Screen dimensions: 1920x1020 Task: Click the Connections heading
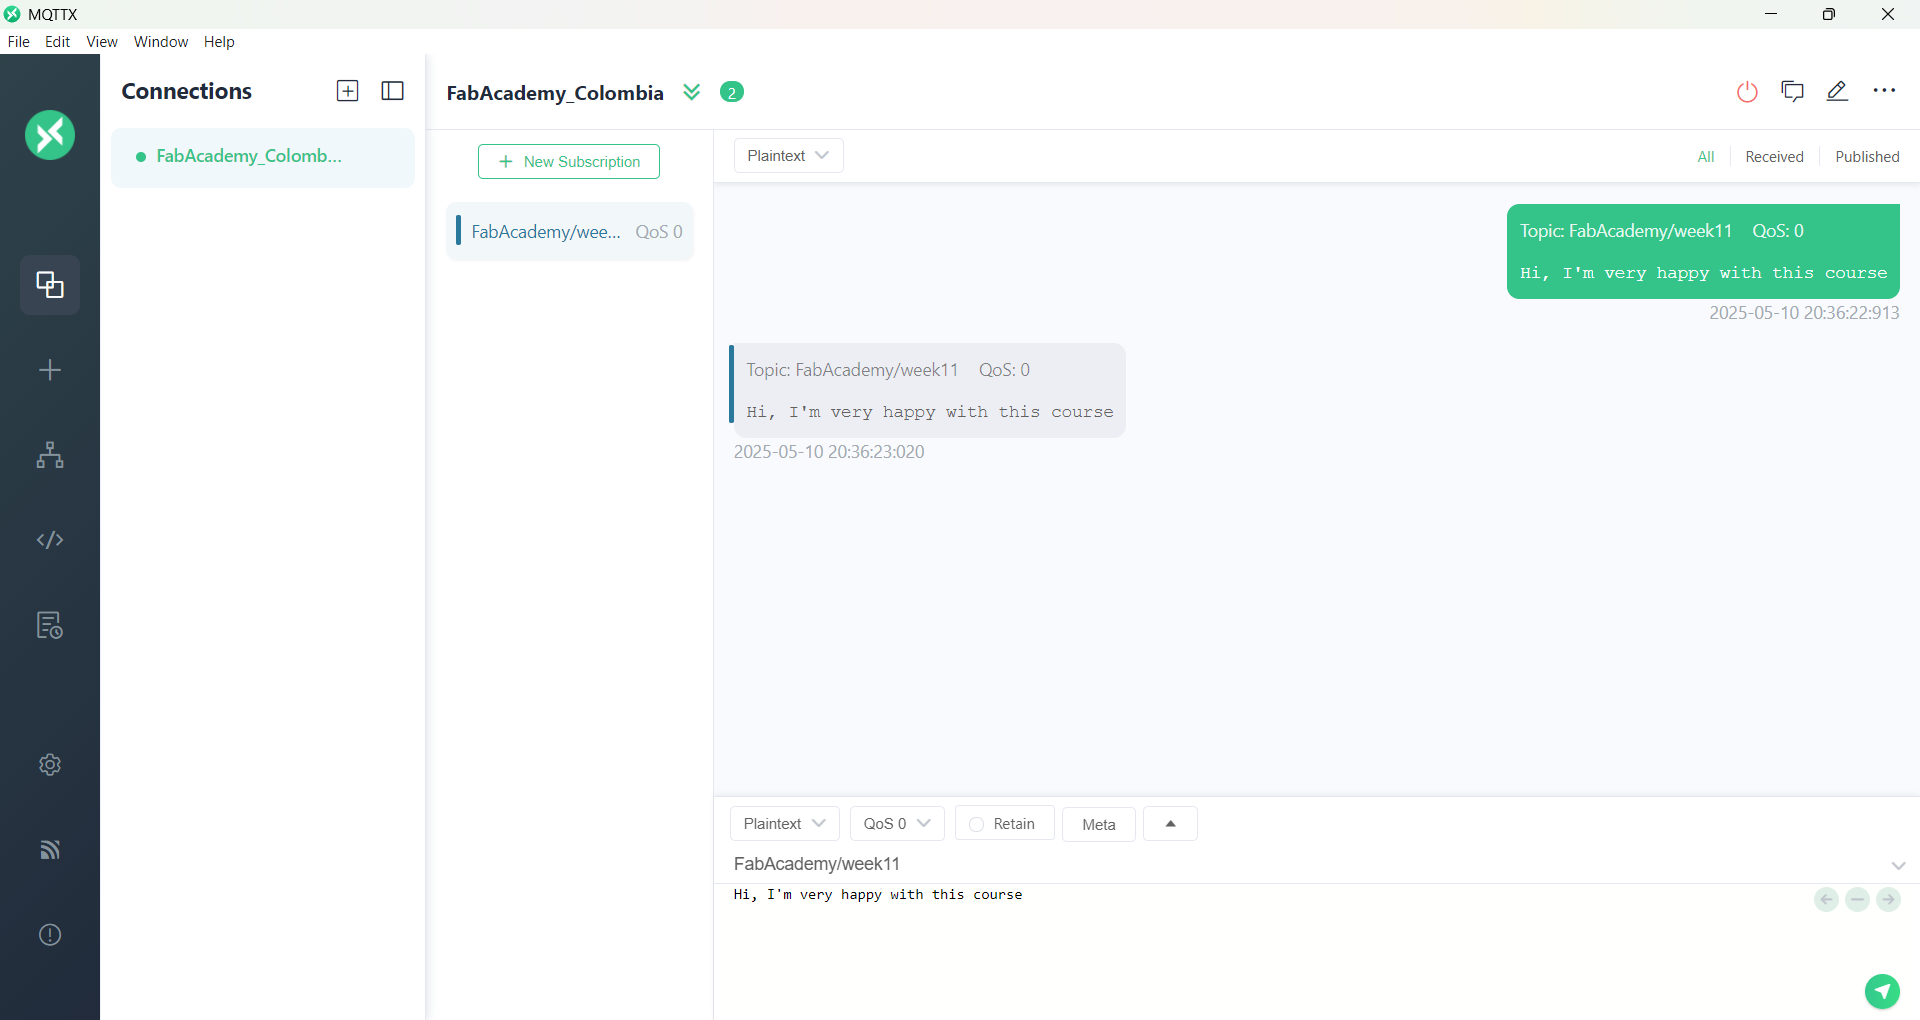pos(187,91)
